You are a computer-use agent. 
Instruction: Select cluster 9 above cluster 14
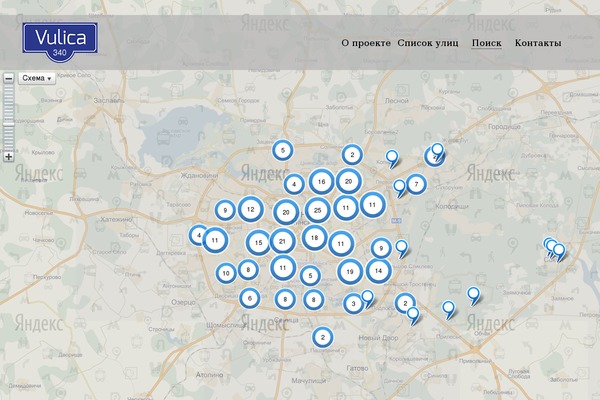click(381, 248)
